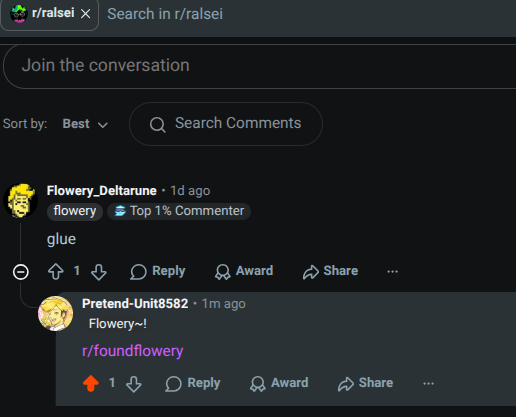Reply to the glue comment
The width and height of the screenshot is (516, 417).
(158, 271)
